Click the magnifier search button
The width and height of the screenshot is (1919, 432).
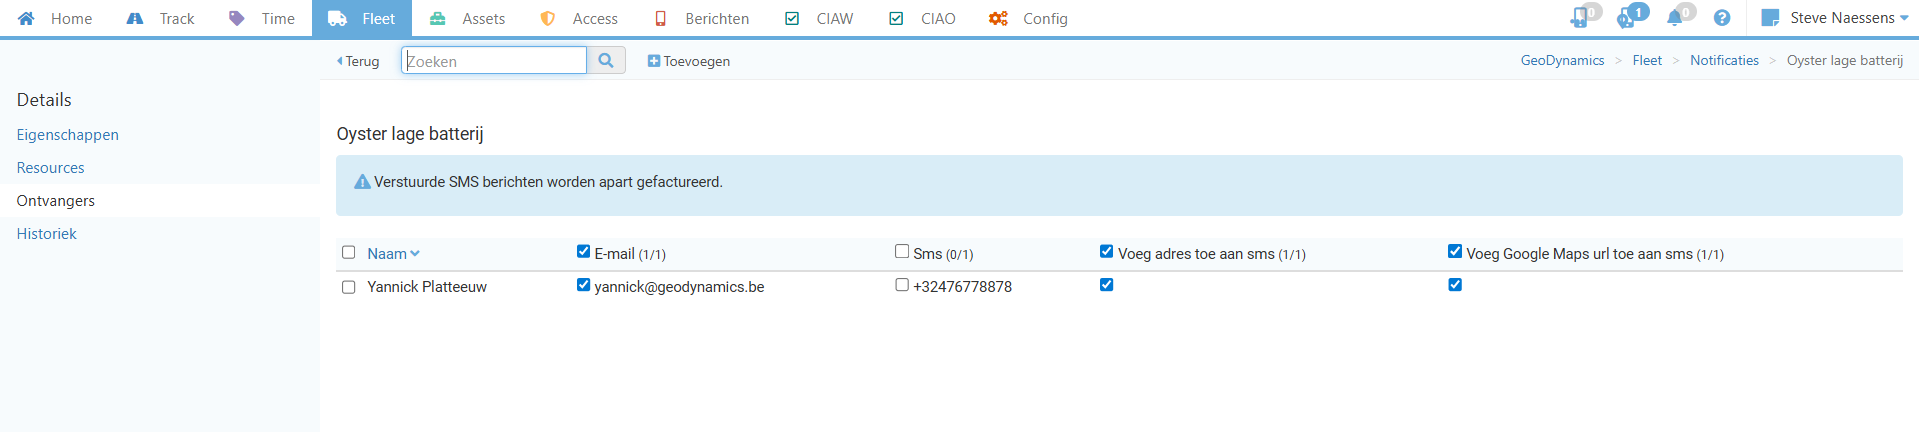(606, 60)
